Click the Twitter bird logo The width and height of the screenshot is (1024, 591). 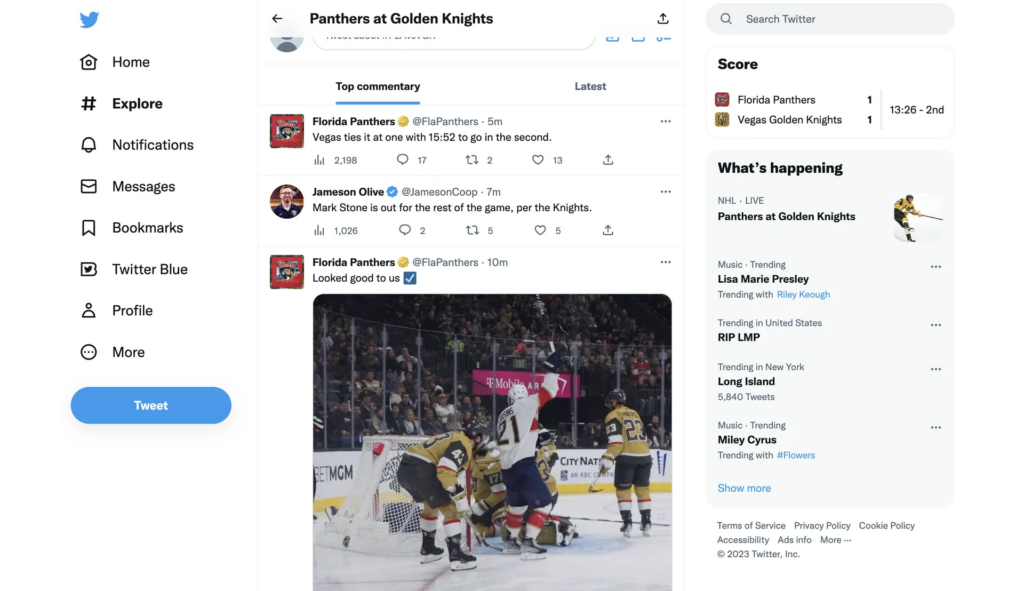[89, 20]
